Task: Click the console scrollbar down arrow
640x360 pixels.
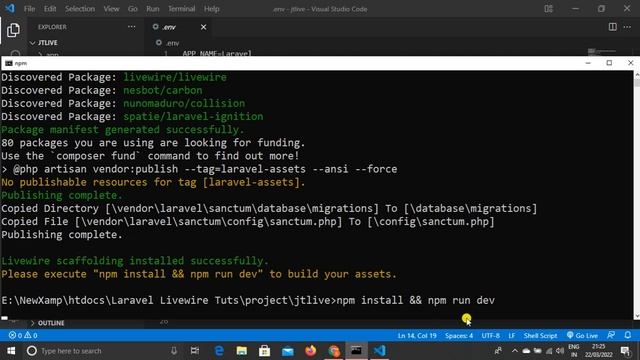Action: point(637,316)
